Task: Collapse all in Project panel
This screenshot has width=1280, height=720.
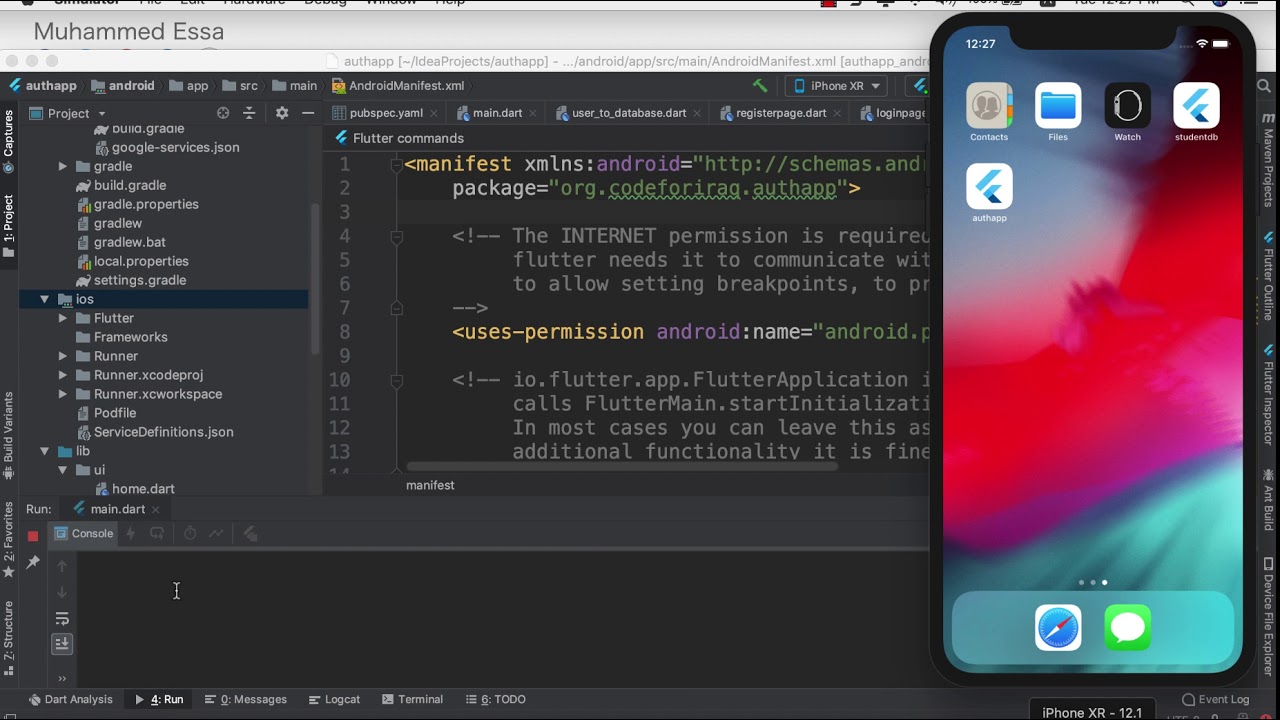Action: (250, 113)
